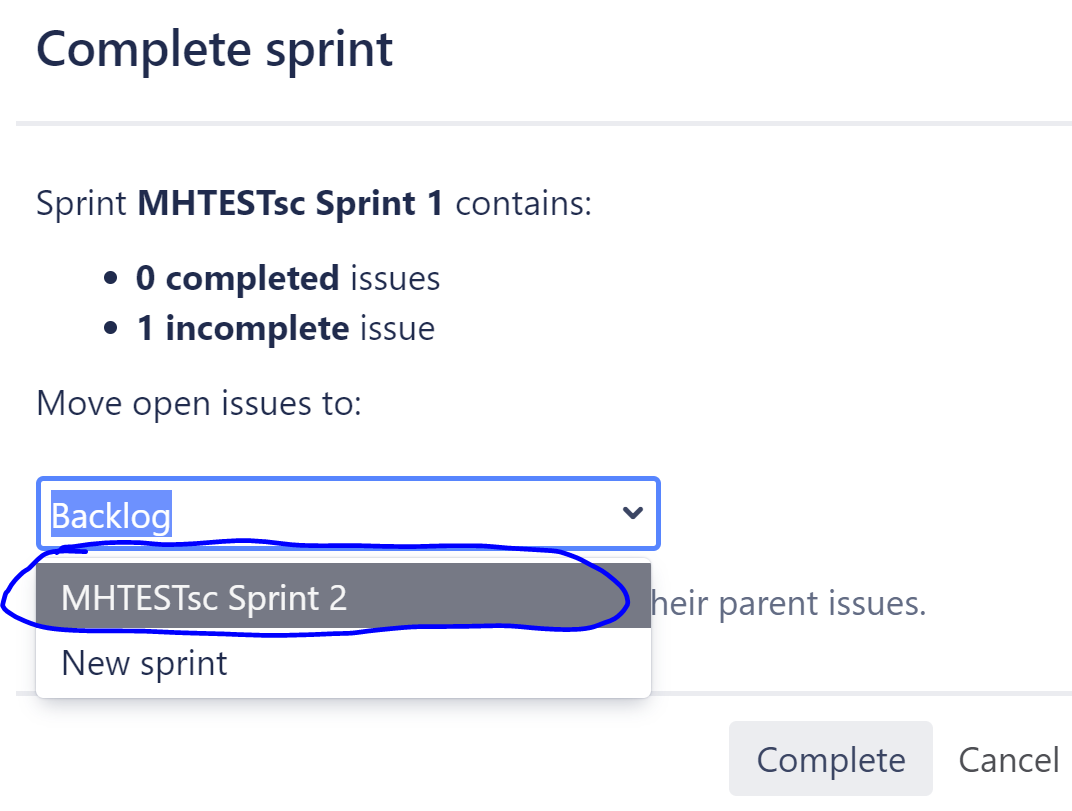The image size is (1072, 811).
Task: Click the bold "1 incomplete" count
Action: [243, 328]
